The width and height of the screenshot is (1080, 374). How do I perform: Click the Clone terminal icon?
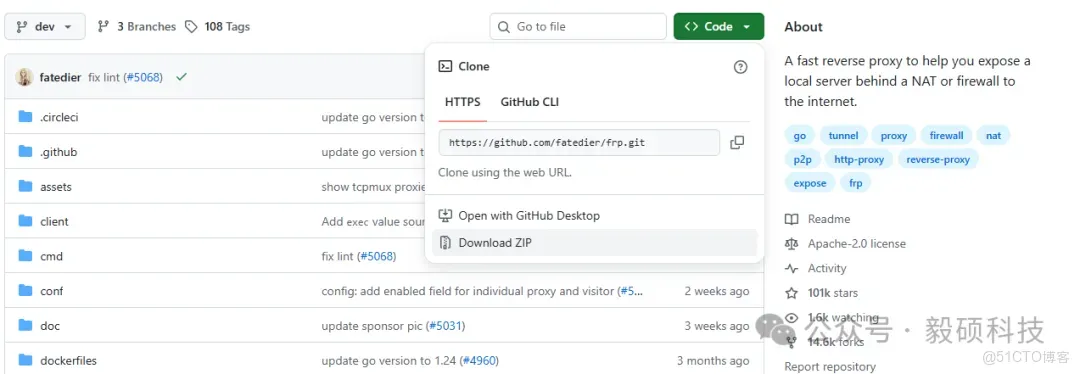point(445,67)
